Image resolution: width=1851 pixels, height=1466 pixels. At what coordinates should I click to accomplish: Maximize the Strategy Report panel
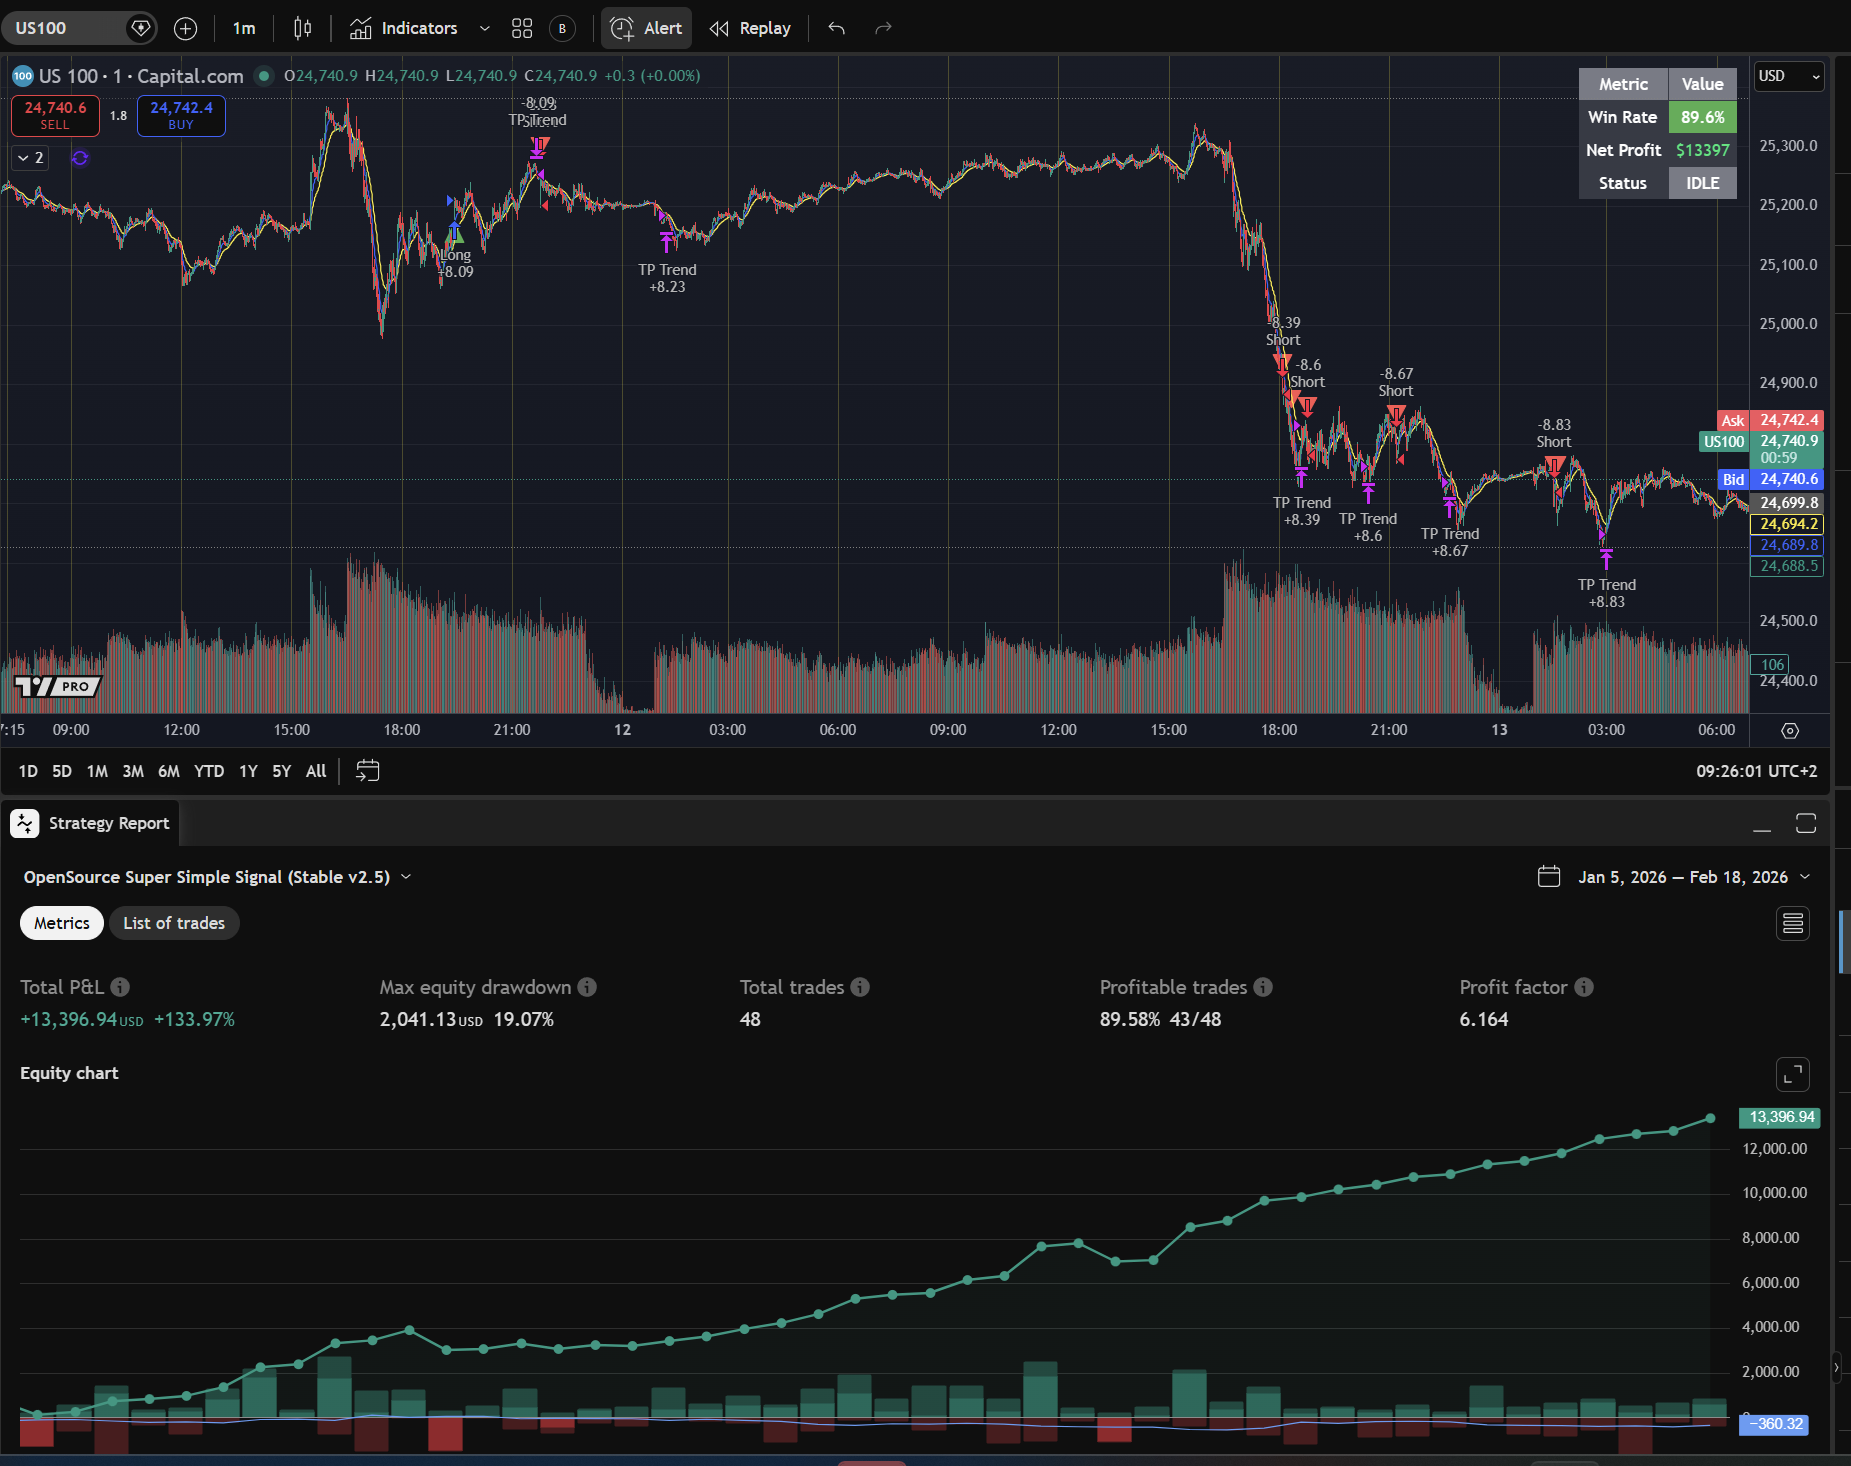1805,823
